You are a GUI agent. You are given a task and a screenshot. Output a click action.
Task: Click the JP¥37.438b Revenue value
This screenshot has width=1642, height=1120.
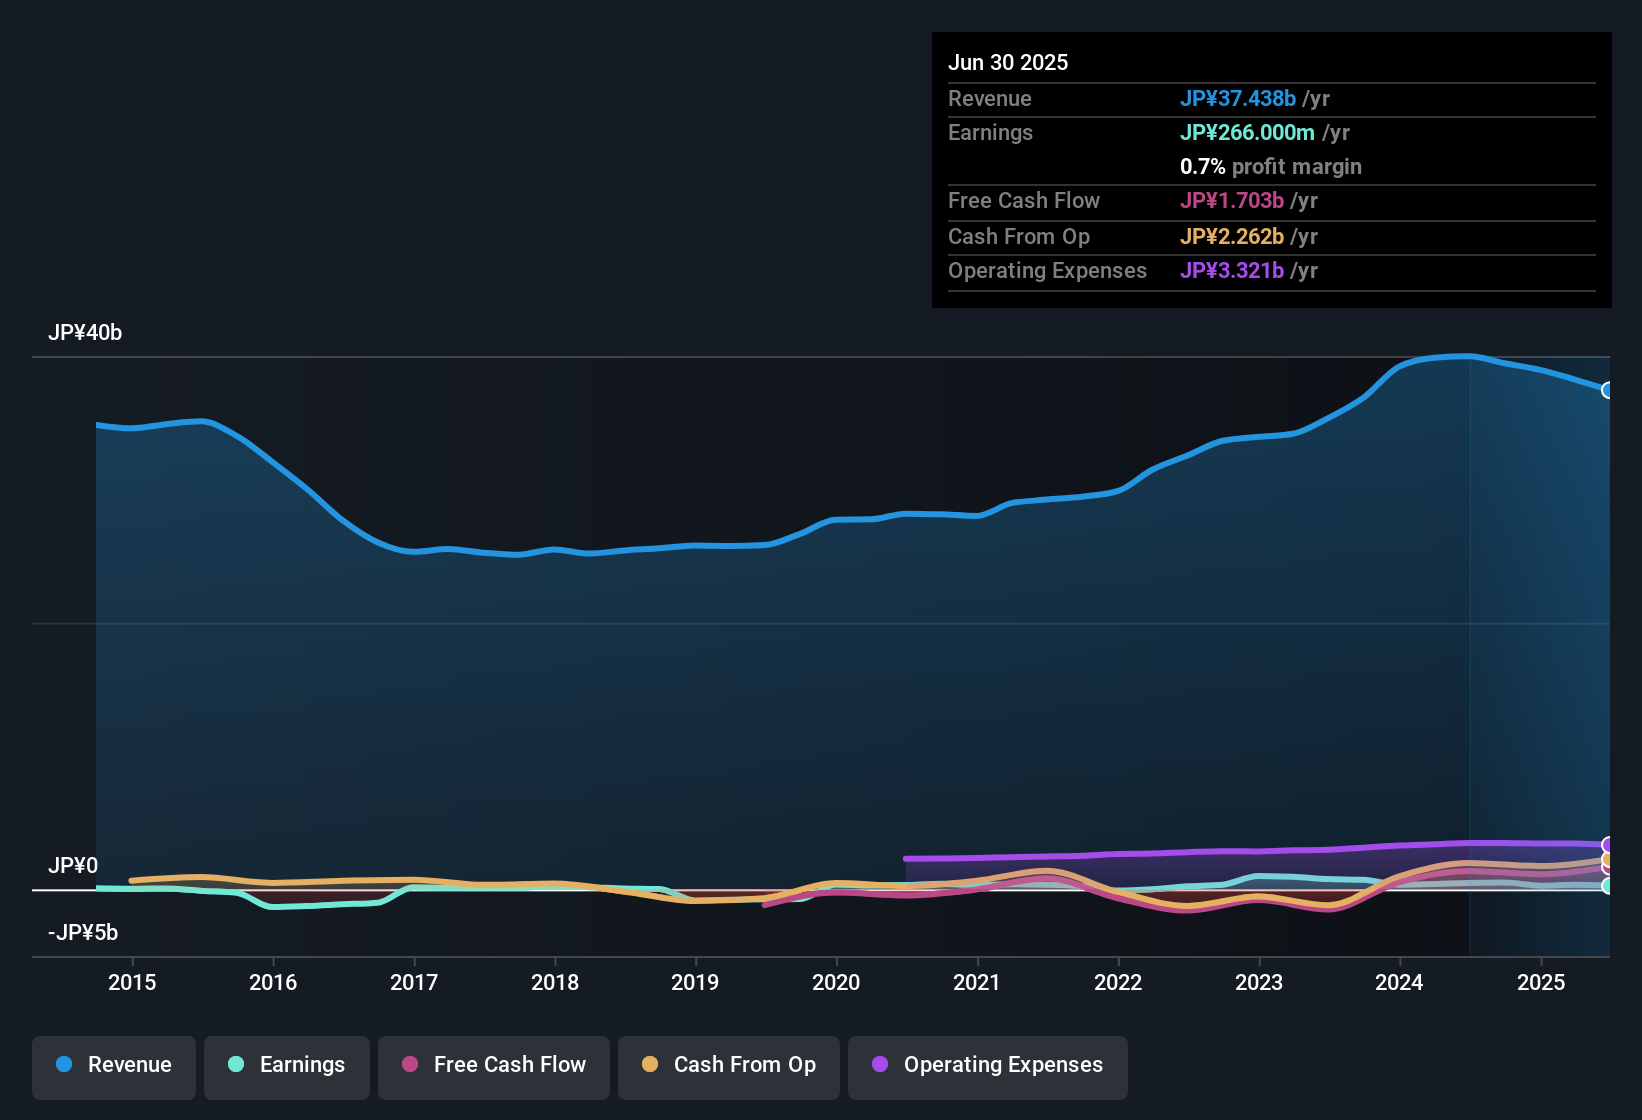click(1239, 98)
